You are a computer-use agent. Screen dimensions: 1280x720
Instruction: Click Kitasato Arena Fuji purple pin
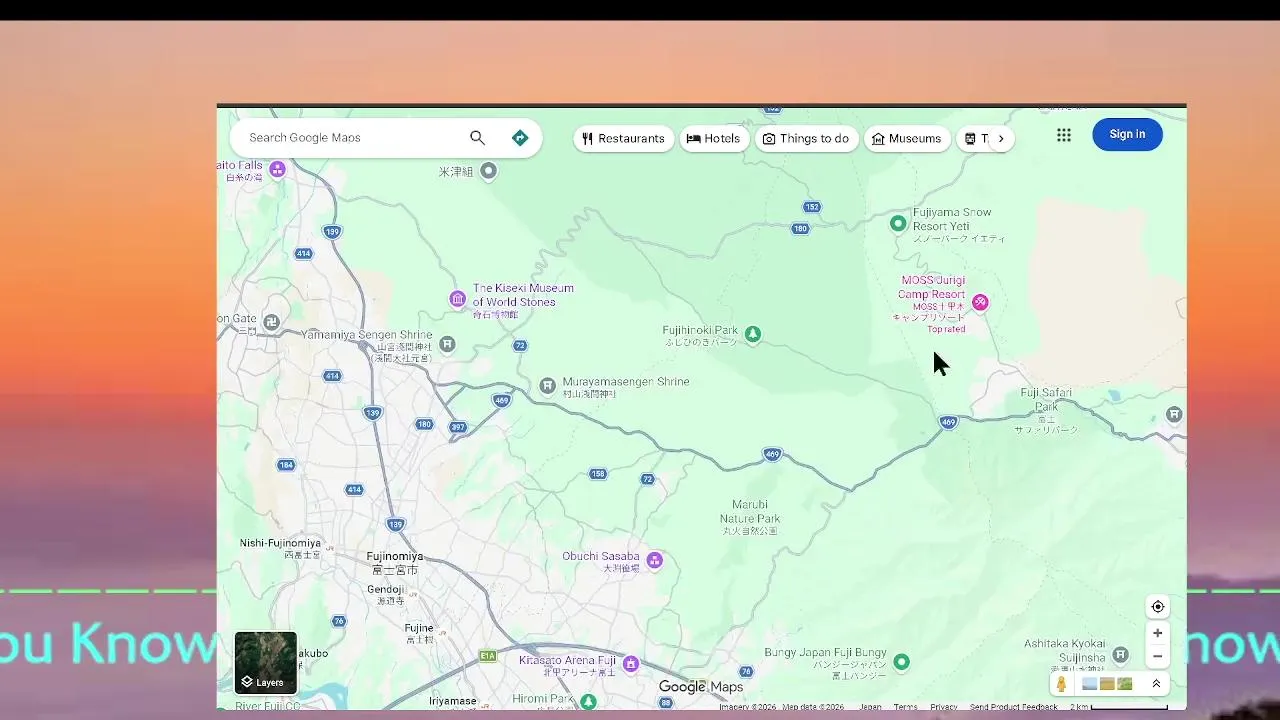(x=630, y=663)
